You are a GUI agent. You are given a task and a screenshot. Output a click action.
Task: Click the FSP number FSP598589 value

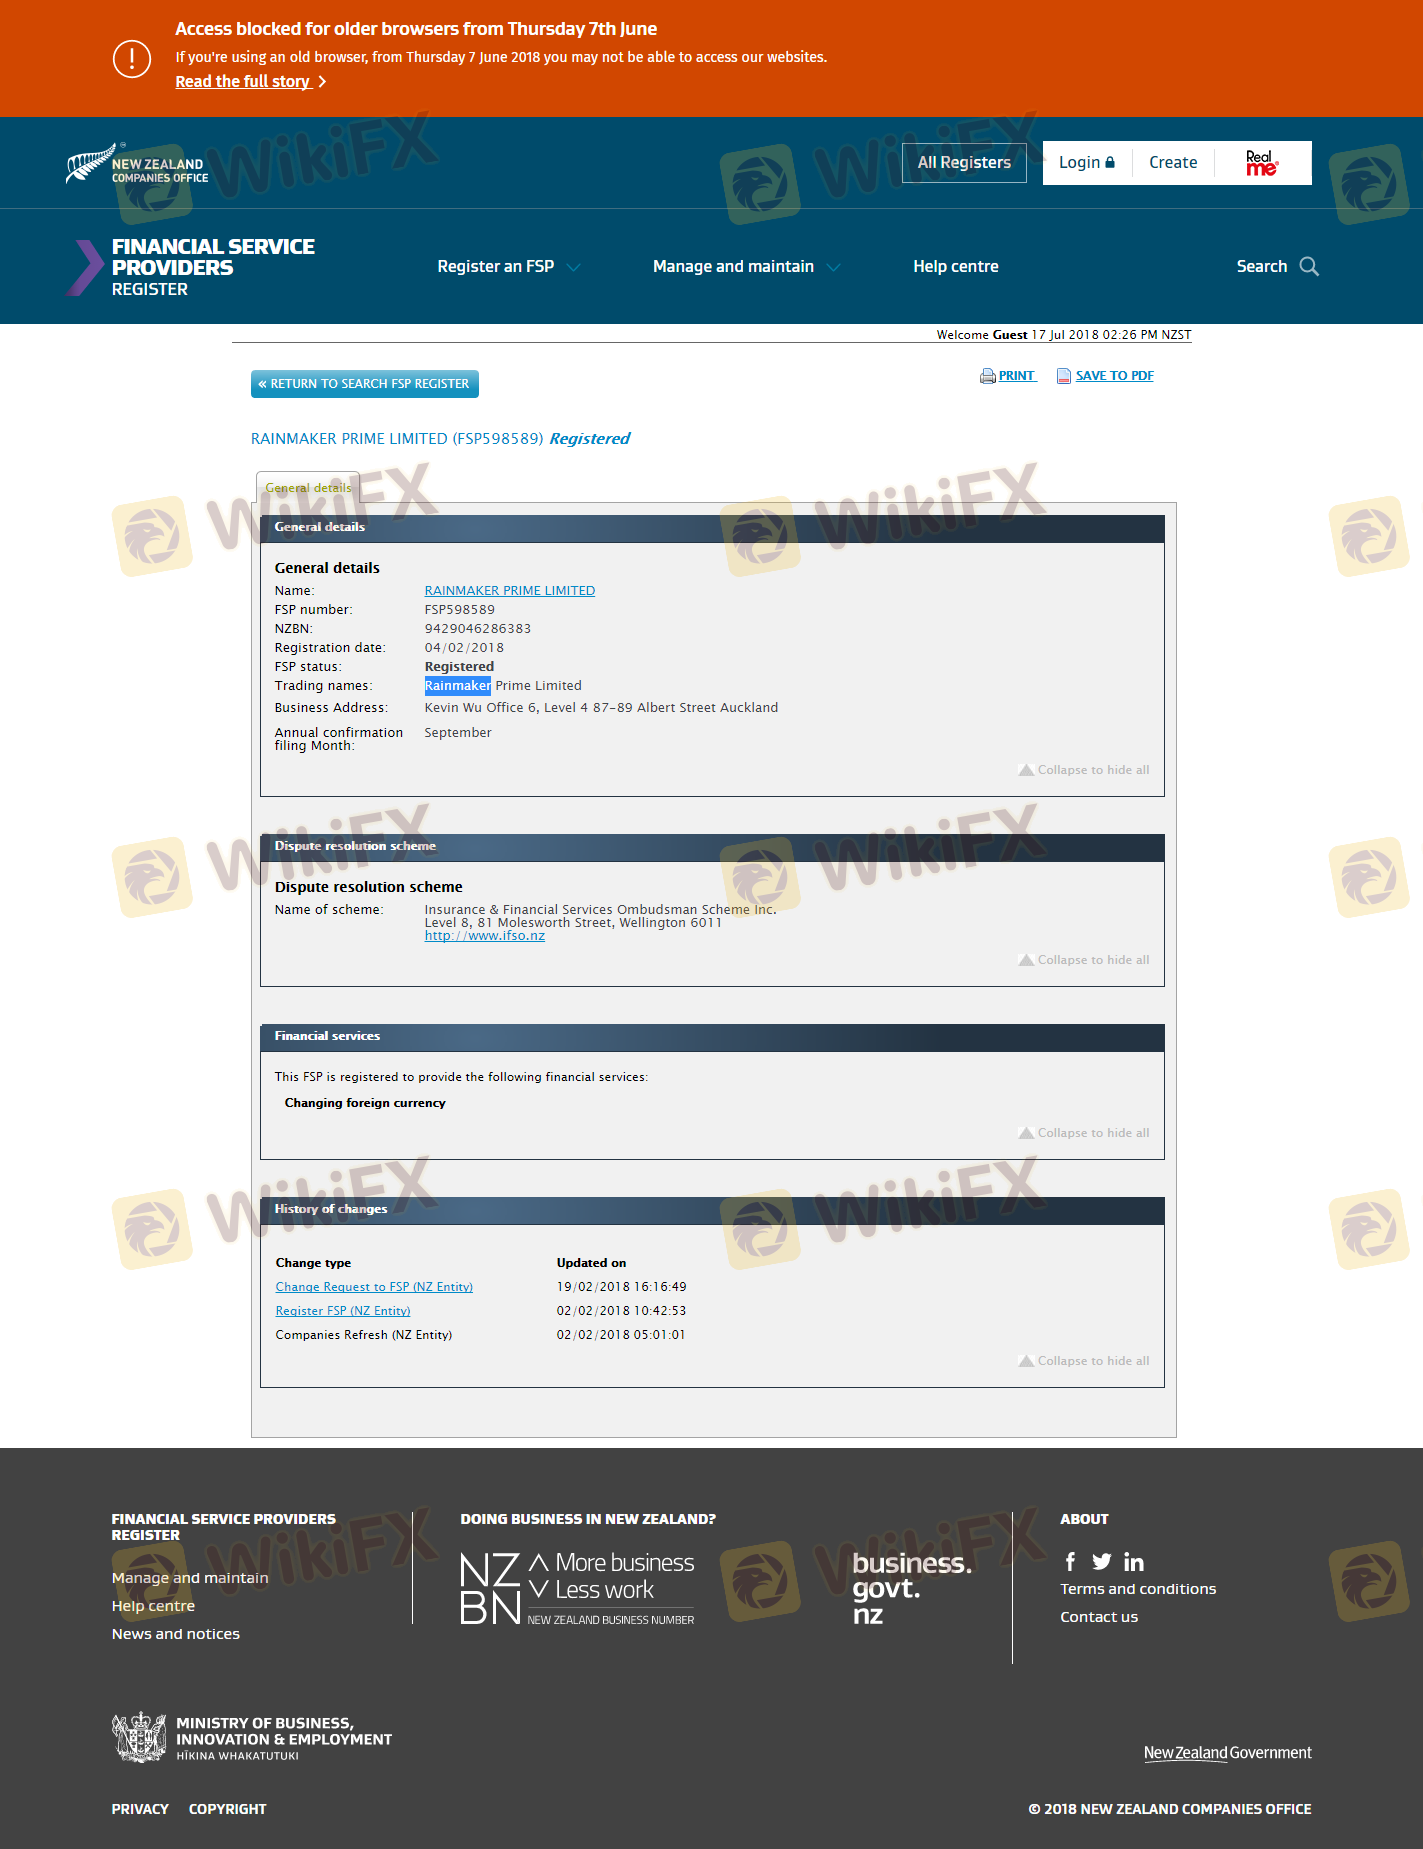click(460, 610)
